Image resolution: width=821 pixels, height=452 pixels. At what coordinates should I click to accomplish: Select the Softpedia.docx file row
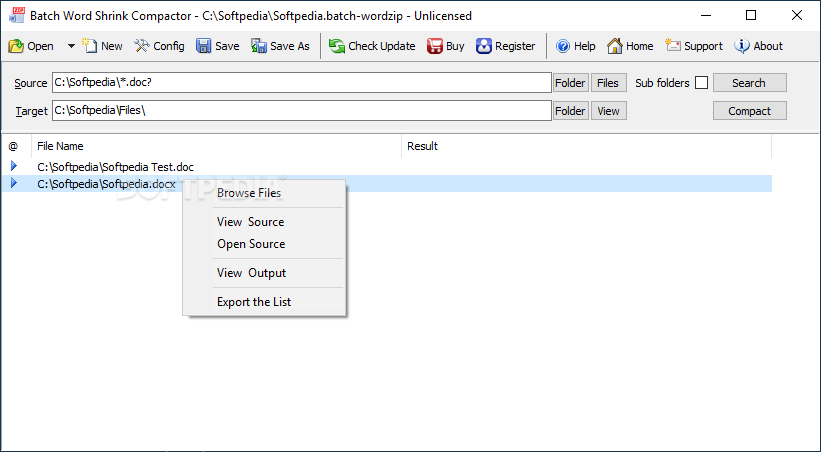(x=386, y=184)
